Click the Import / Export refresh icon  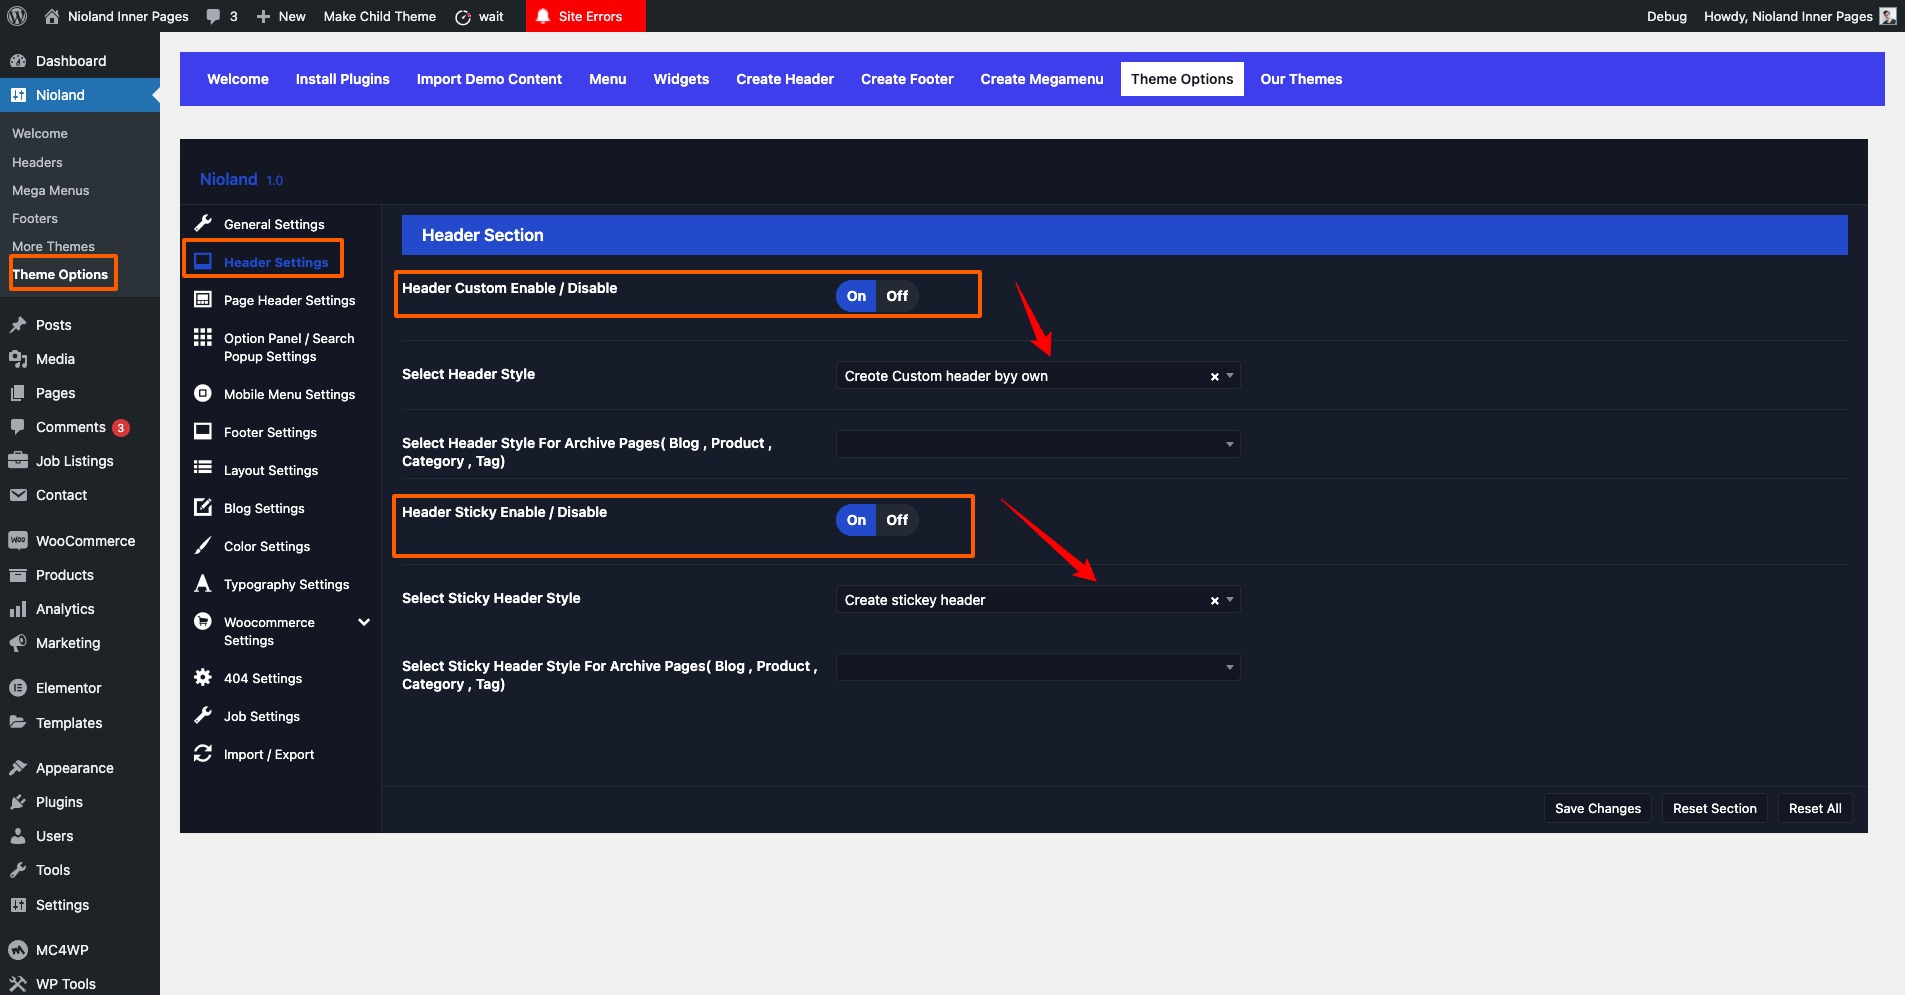(203, 753)
